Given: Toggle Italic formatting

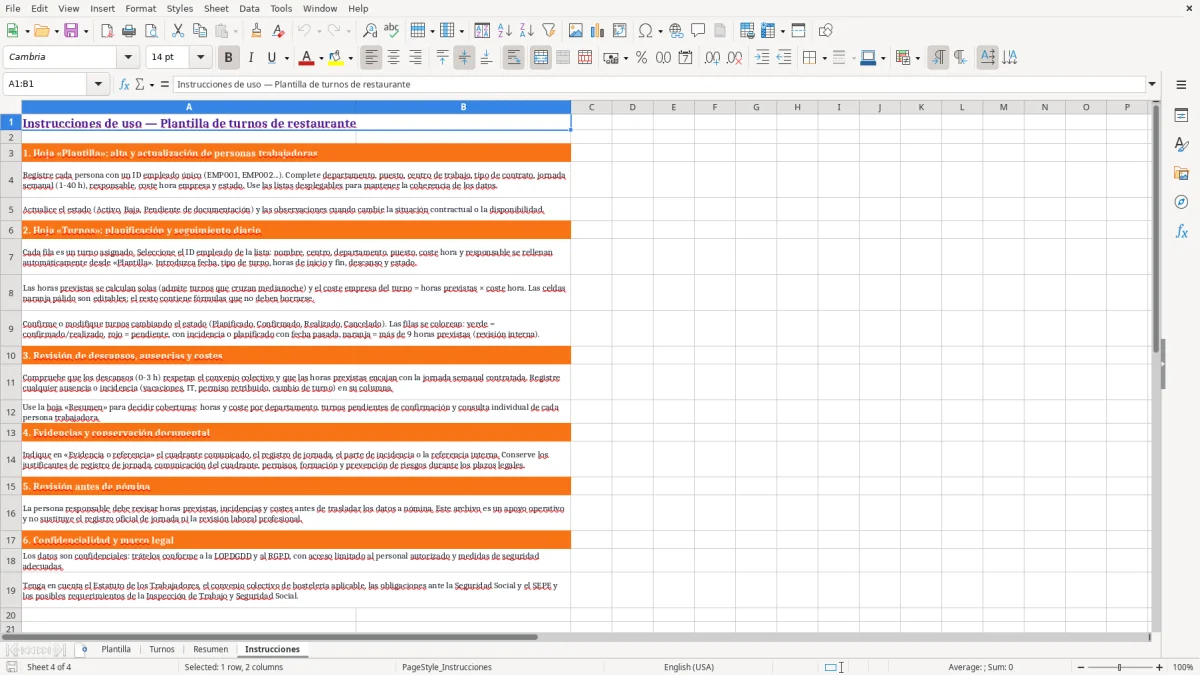Looking at the screenshot, I should [250, 58].
